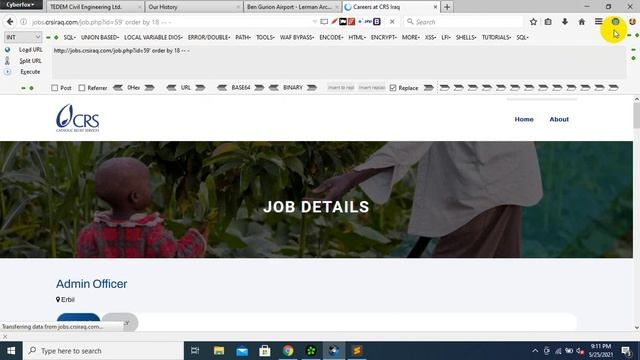Viewport: 640px width, 360px height.
Task: Click the CRS logo
Action: (78, 118)
